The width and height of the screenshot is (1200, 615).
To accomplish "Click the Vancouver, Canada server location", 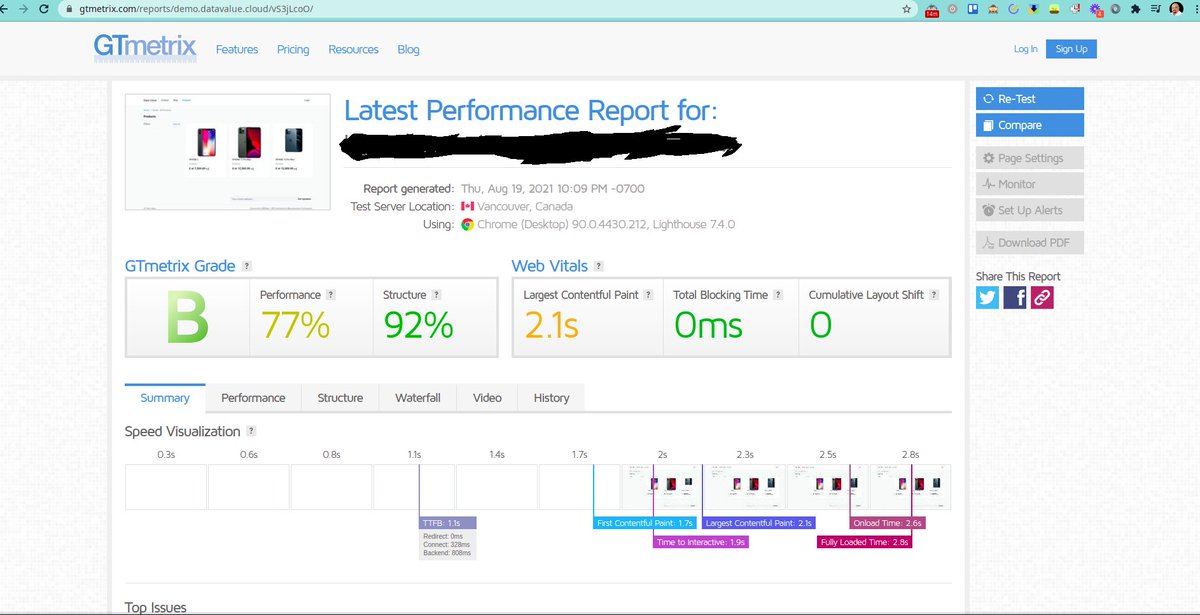I will point(525,206).
